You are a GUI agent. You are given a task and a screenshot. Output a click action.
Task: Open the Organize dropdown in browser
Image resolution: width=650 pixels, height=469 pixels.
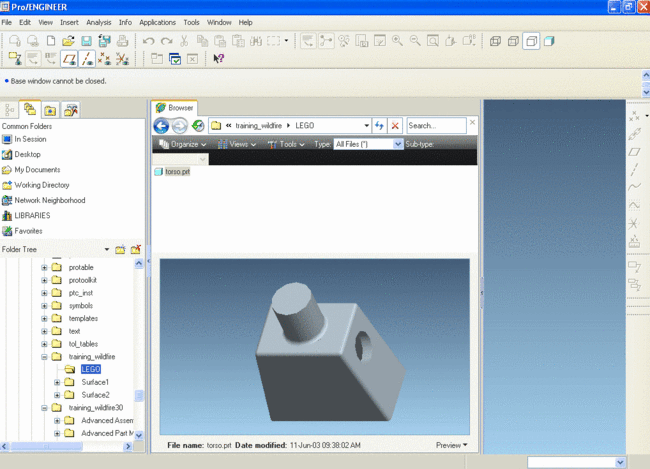tap(182, 144)
